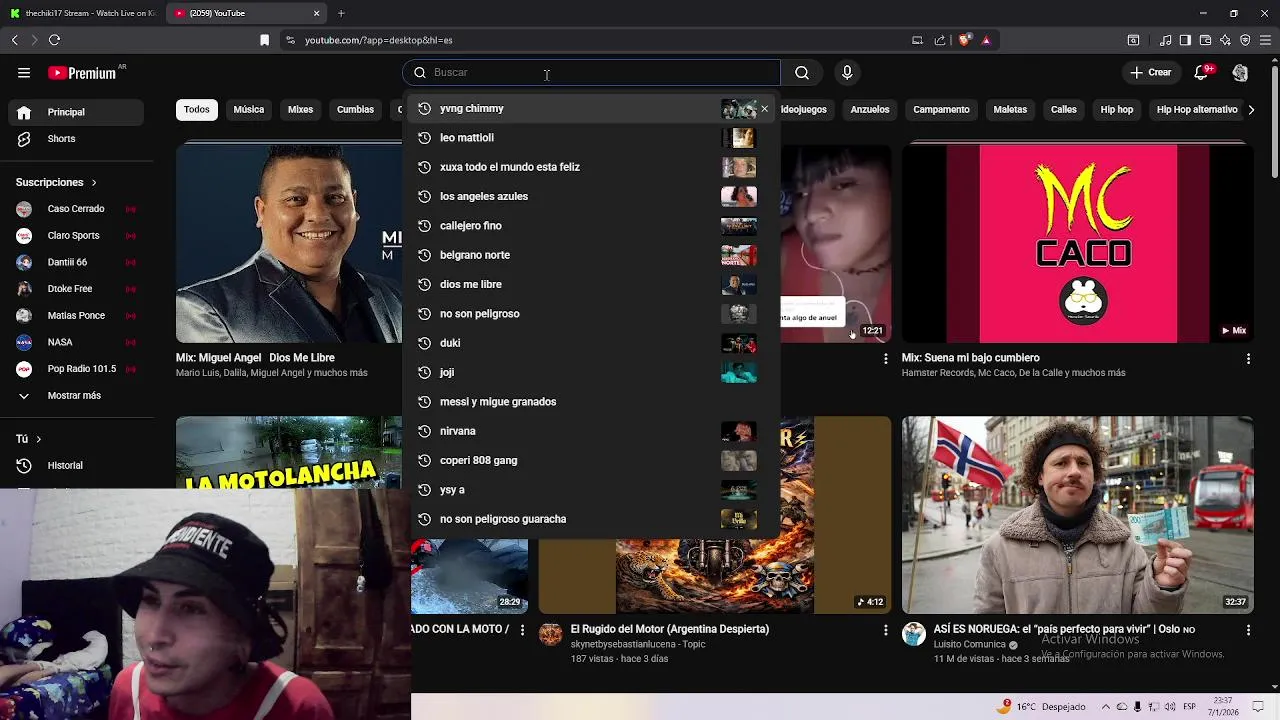This screenshot has width=1280, height=720.
Task: Open the Miguel Angel mix thumbnail
Action: point(289,243)
